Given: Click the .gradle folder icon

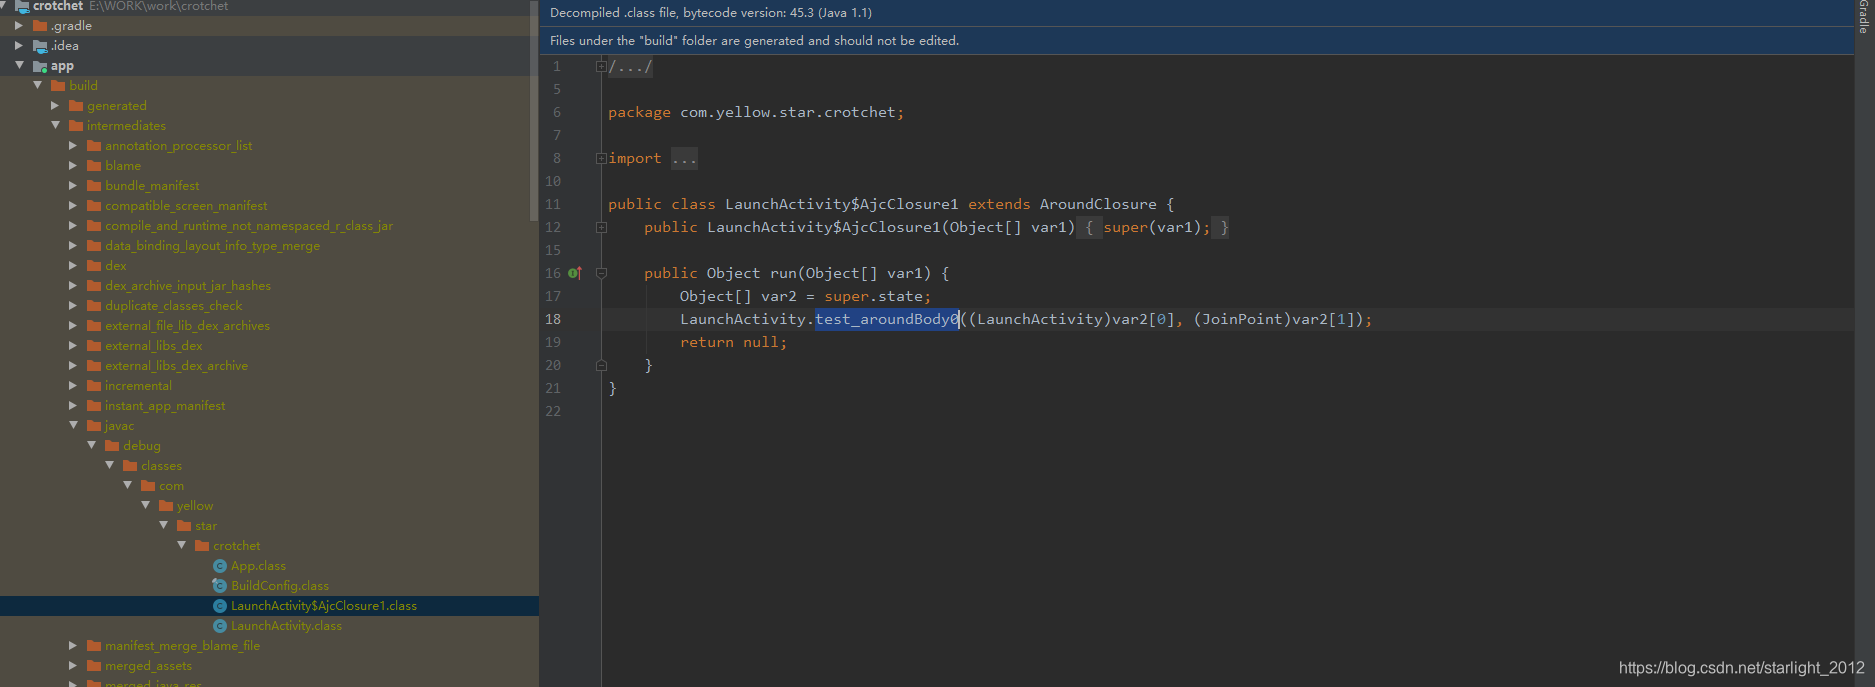Looking at the screenshot, I should [x=40, y=26].
